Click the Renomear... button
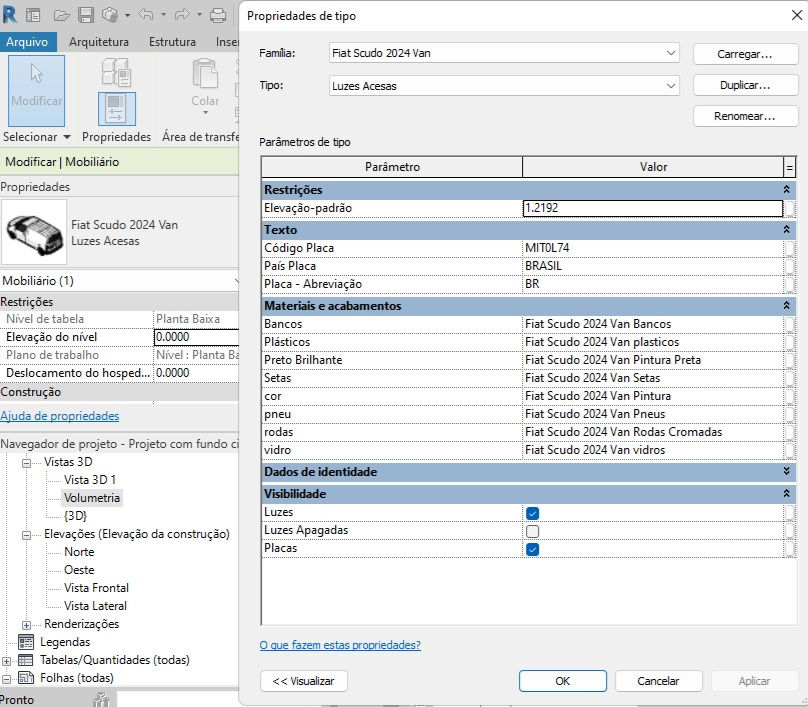 tap(745, 116)
